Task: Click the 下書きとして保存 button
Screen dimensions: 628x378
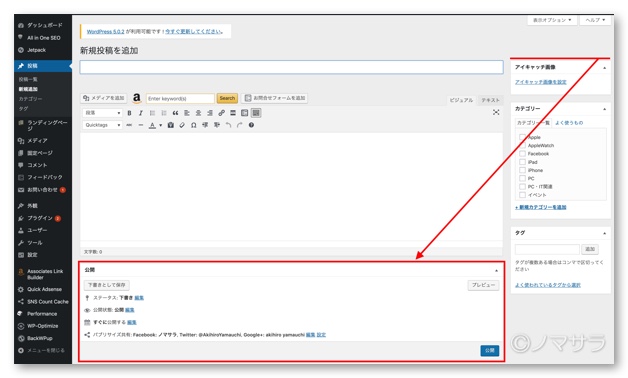Action: 107,285
